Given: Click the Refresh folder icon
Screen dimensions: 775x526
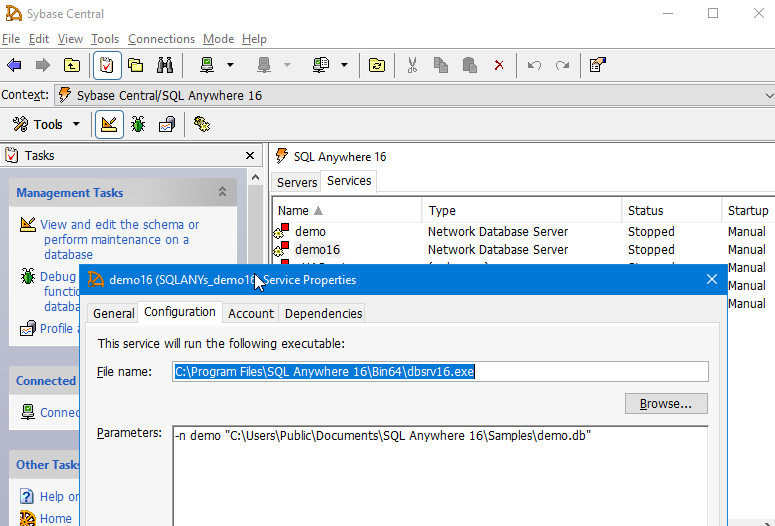Looking at the screenshot, I should (377, 65).
